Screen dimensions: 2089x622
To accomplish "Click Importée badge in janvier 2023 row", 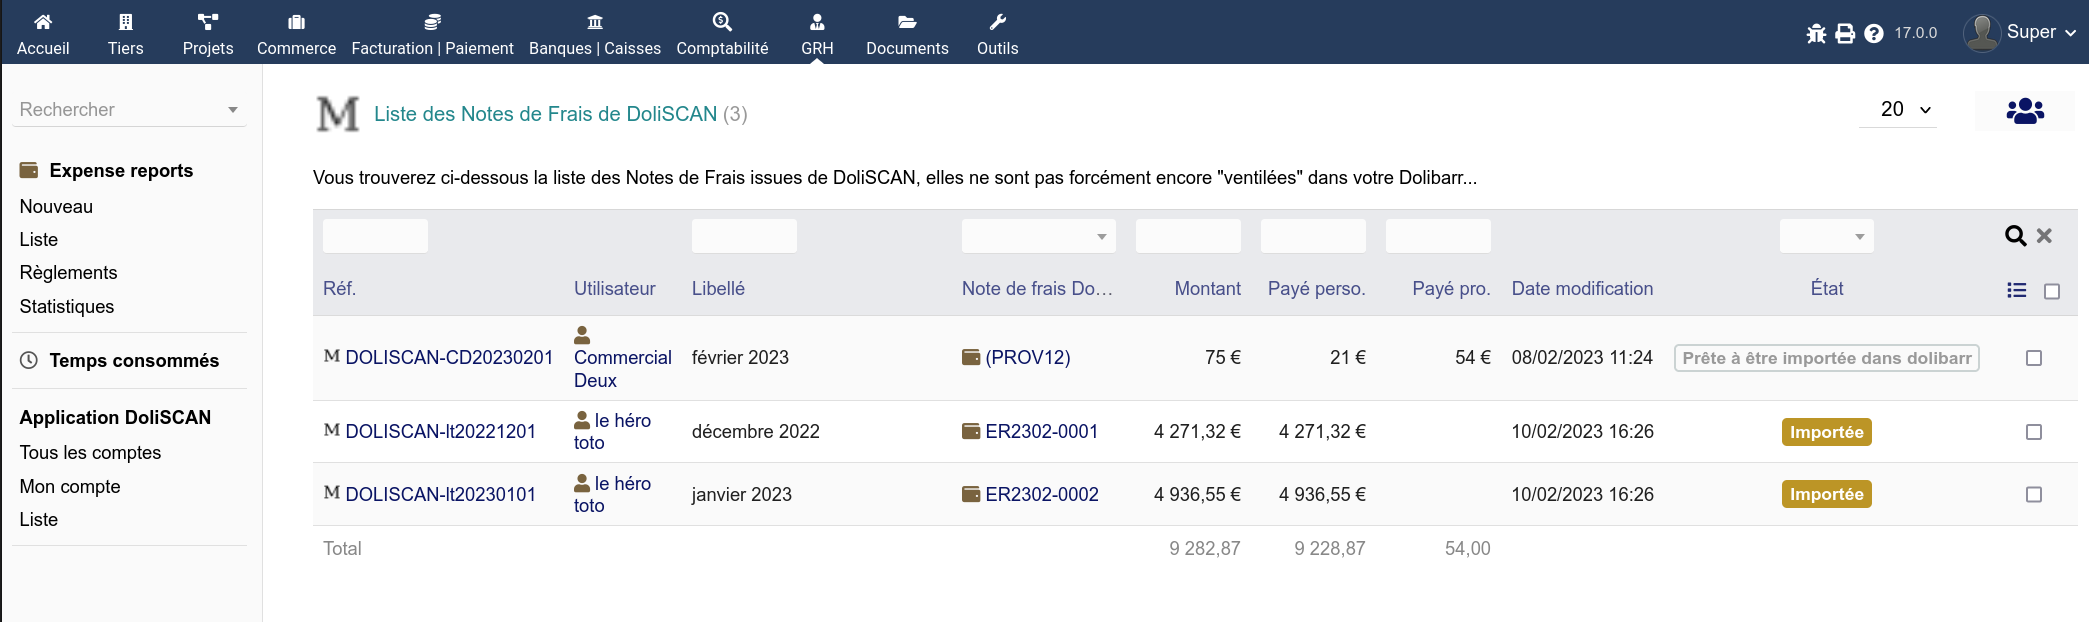I will [1826, 494].
